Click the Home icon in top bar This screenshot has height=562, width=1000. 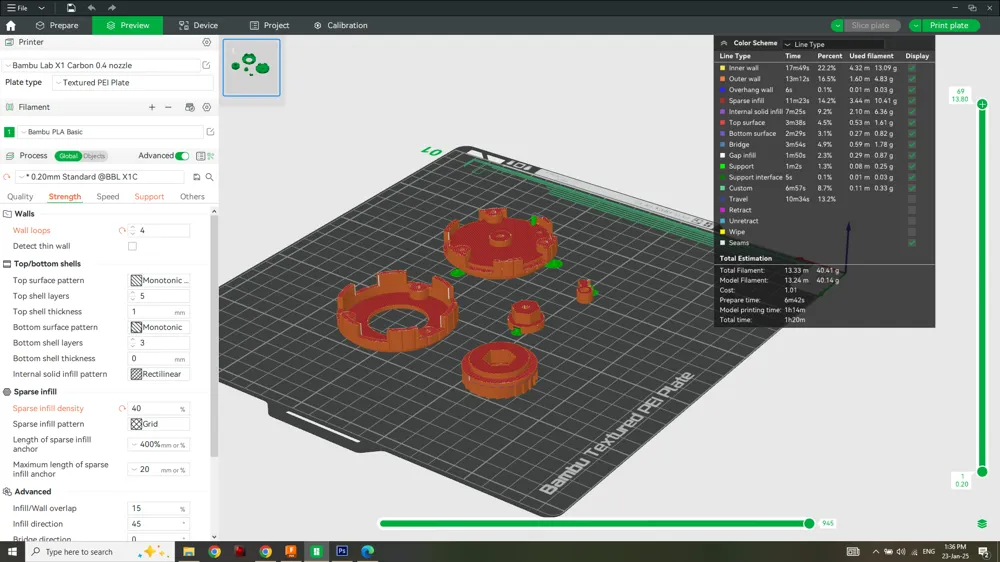tap(11, 26)
